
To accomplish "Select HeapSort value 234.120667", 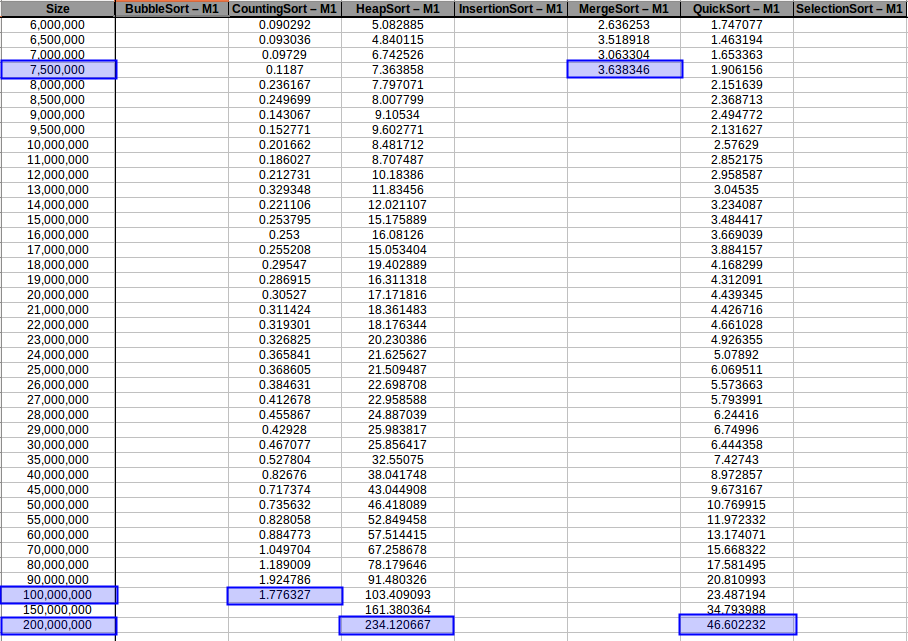I will click(x=398, y=625).
